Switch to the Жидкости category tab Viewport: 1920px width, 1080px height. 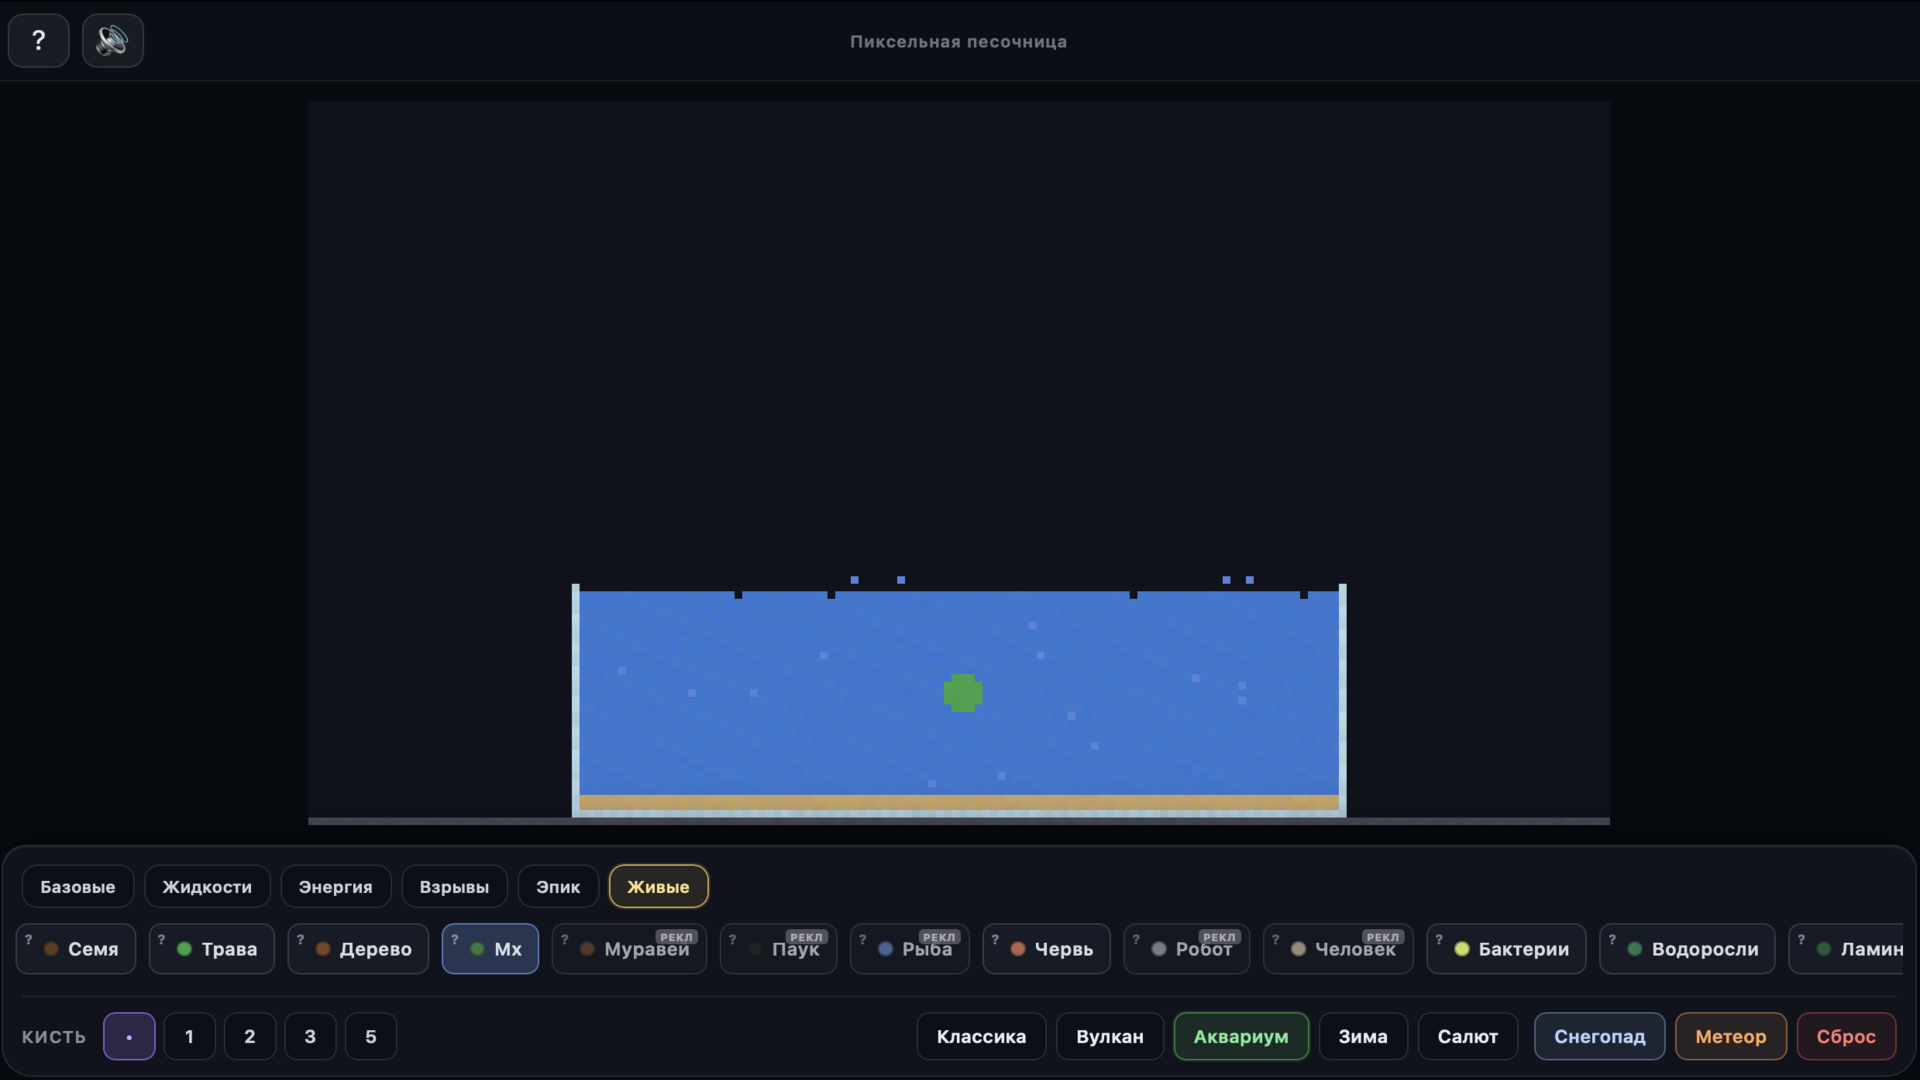207,886
